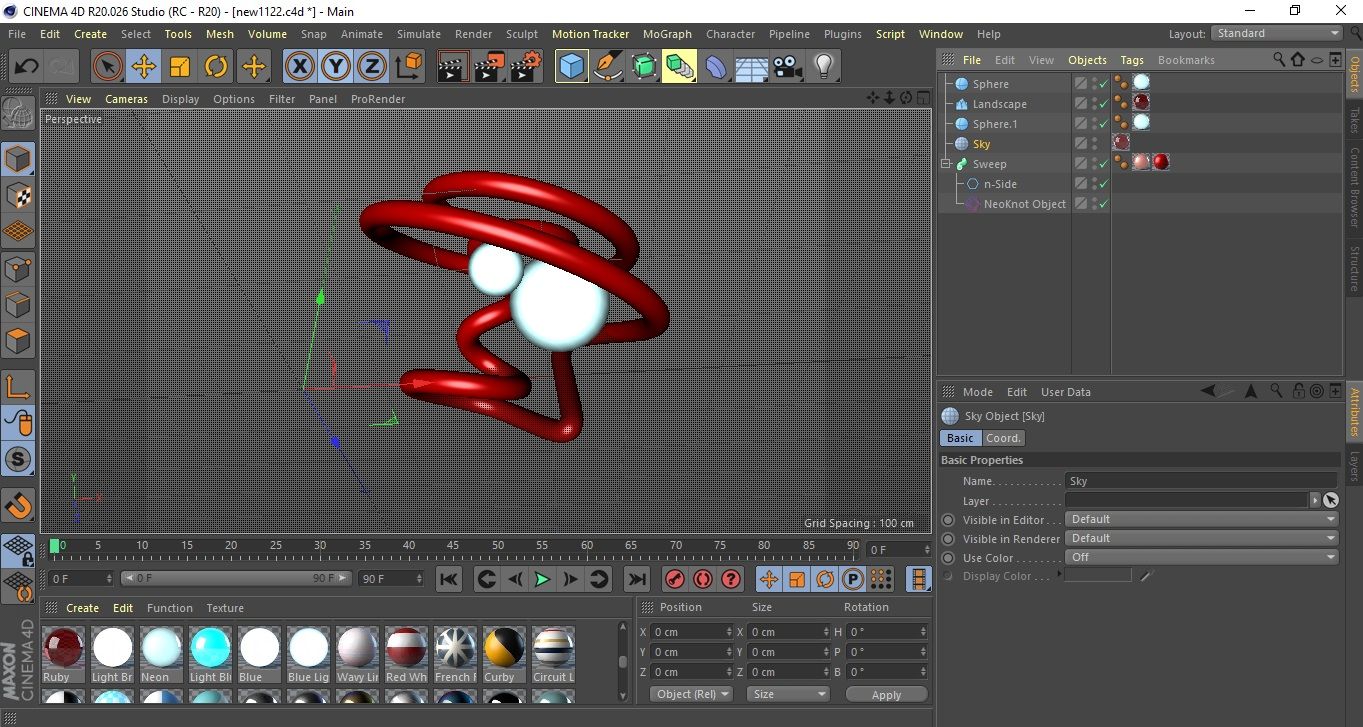Click the Apply button
This screenshot has width=1363, height=727.
coord(886,694)
